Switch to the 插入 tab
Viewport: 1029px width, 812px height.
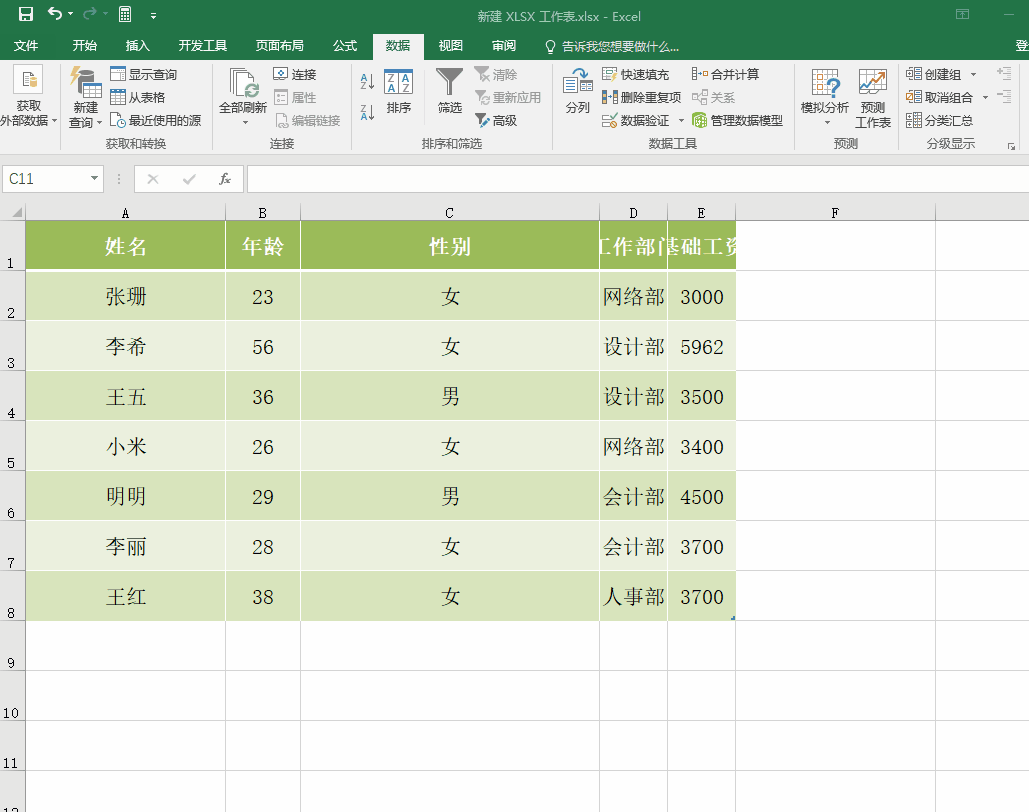coord(138,45)
